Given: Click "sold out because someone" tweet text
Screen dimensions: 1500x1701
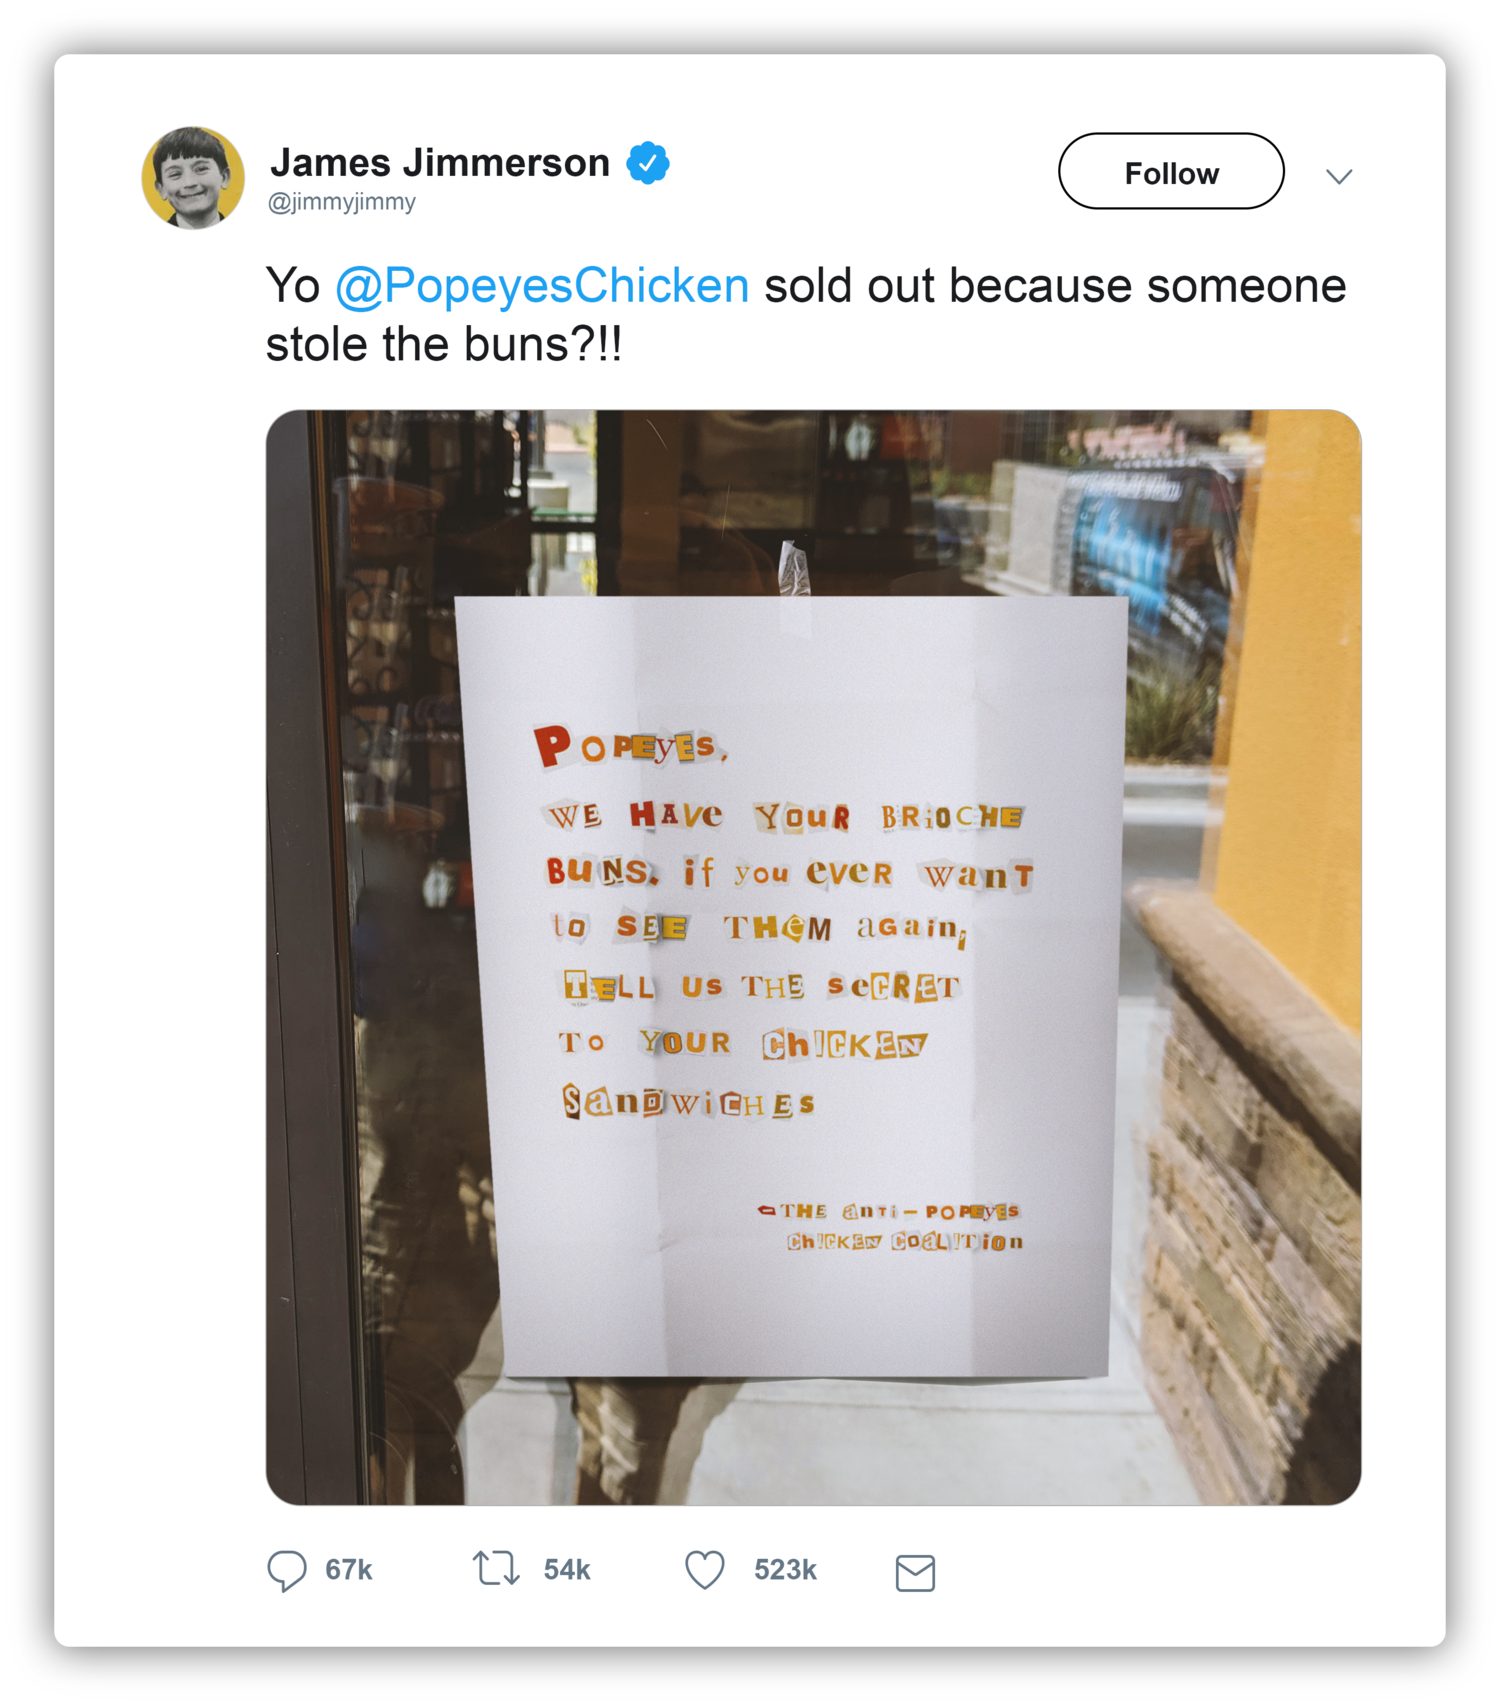Looking at the screenshot, I should [x=1055, y=286].
